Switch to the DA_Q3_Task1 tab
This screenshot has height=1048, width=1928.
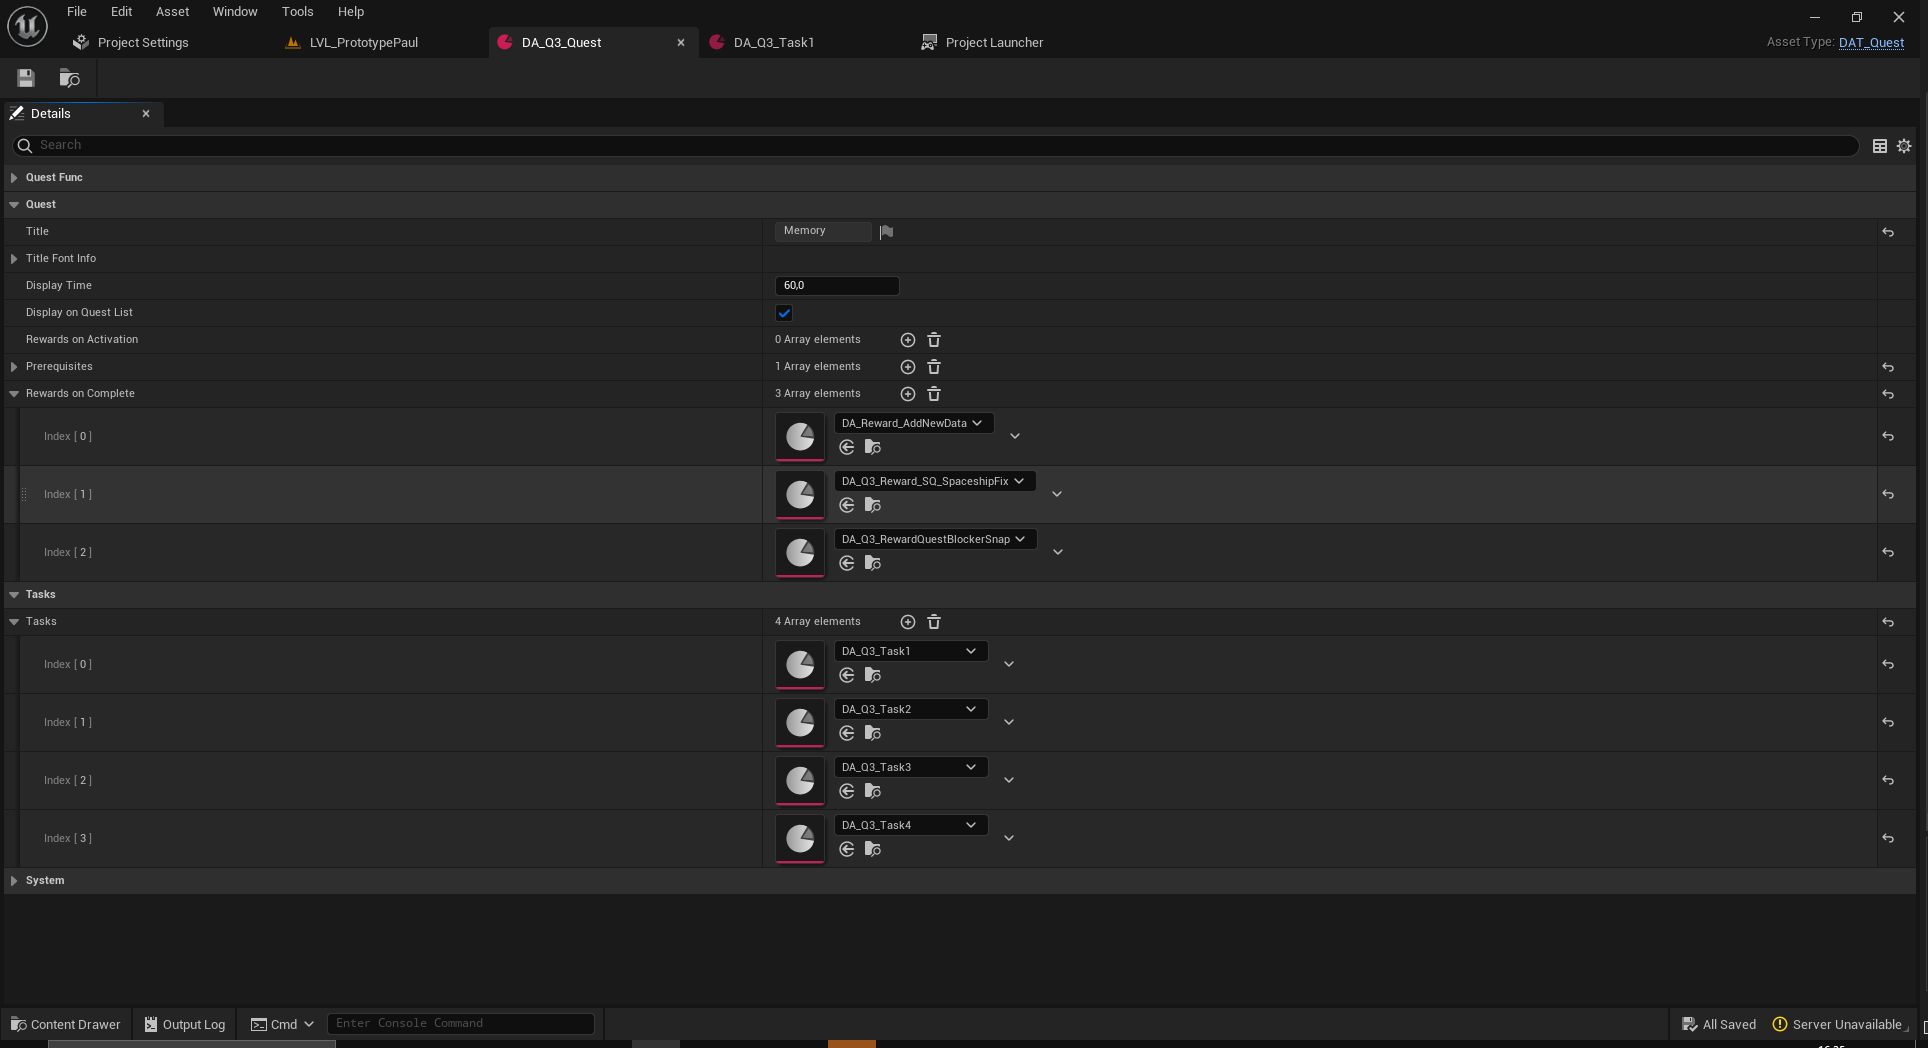point(773,42)
